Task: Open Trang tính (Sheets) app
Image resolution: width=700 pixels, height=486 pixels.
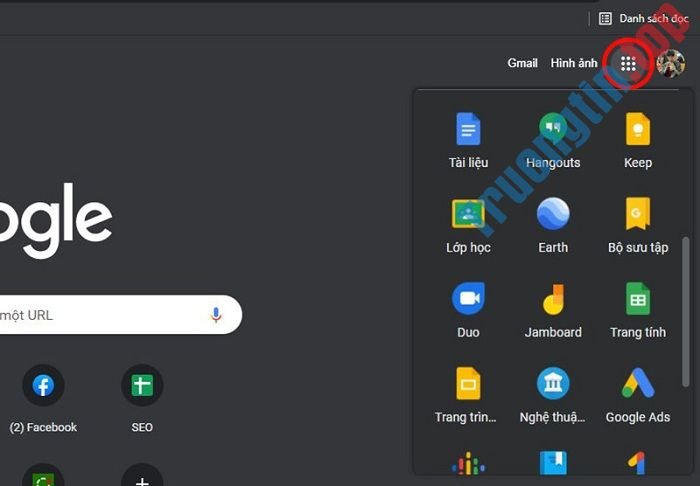Action: [638, 310]
